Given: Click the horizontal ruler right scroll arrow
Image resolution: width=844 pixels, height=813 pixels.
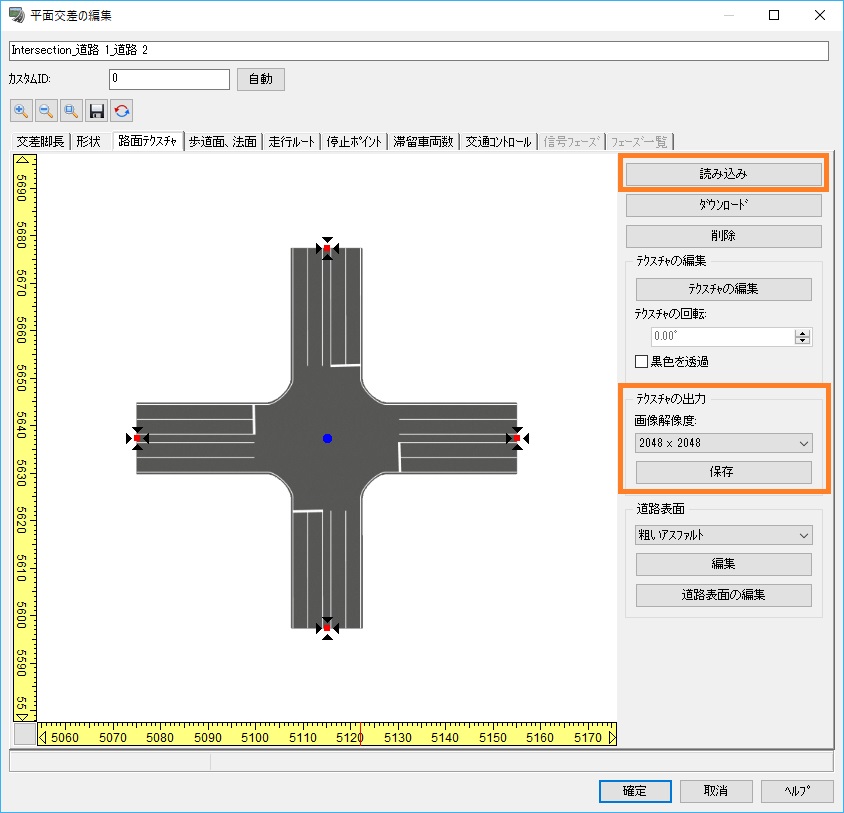Looking at the screenshot, I should click(612, 738).
